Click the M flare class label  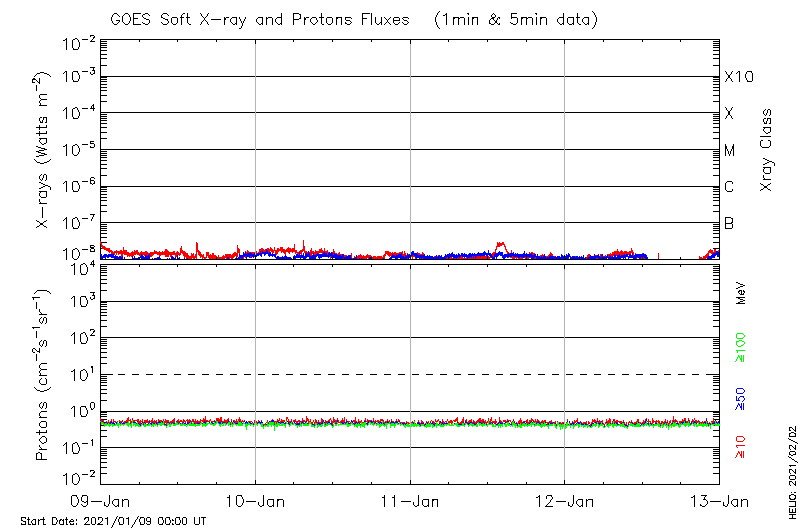coord(730,151)
